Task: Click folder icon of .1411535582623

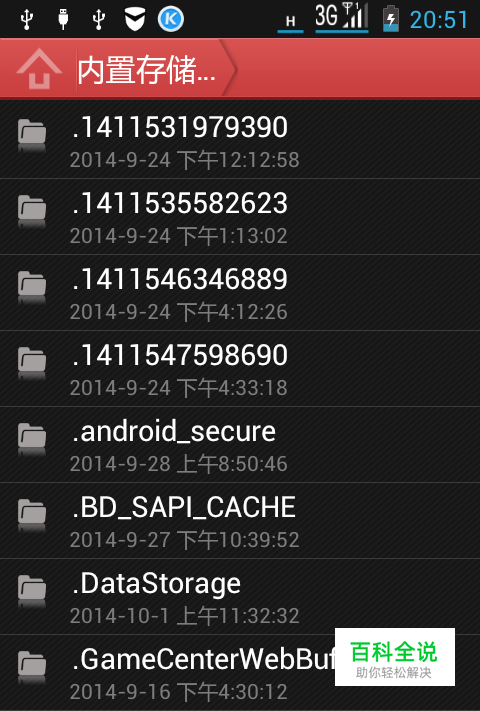Action: (32, 211)
